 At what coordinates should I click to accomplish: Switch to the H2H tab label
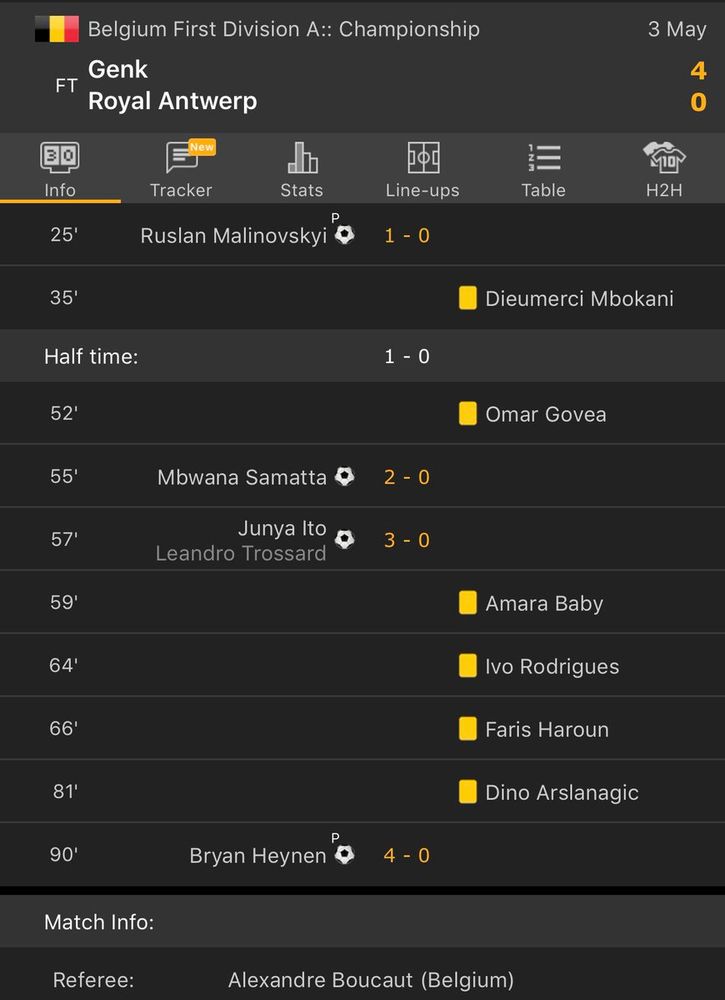pyautogui.click(x=664, y=190)
